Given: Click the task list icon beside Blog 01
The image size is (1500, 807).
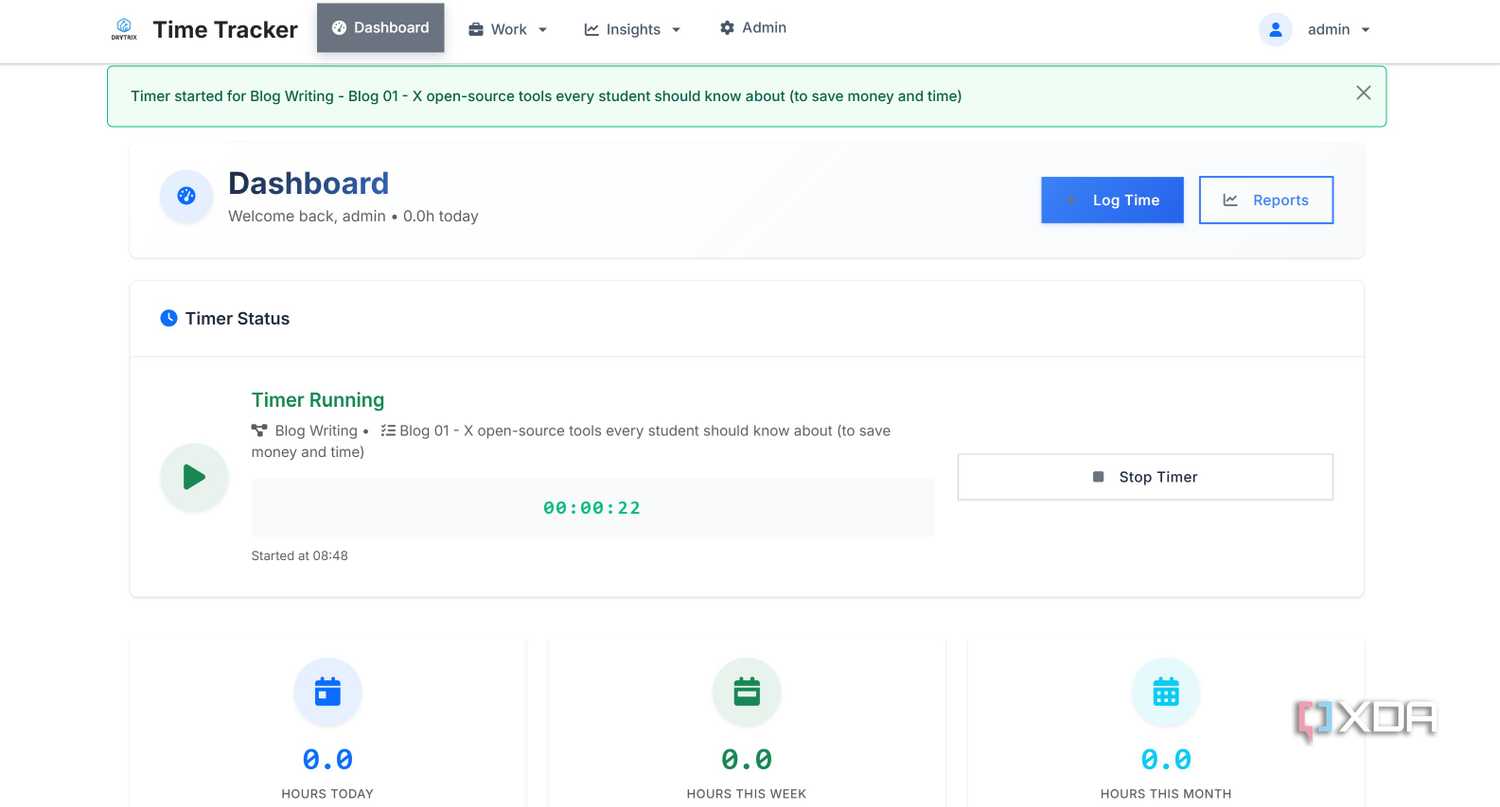Looking at the screenshot, I should 388,431.
